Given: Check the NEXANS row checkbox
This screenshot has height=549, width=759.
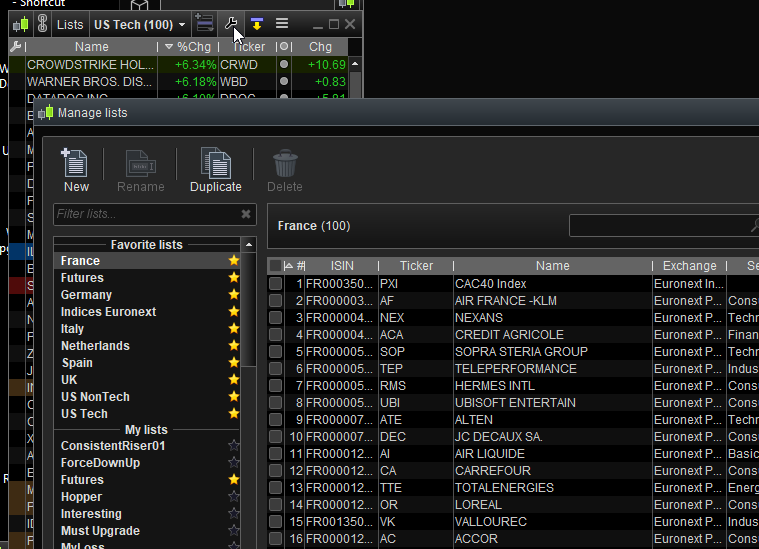Looking at the screenshot, I should [x=275, y=318].
